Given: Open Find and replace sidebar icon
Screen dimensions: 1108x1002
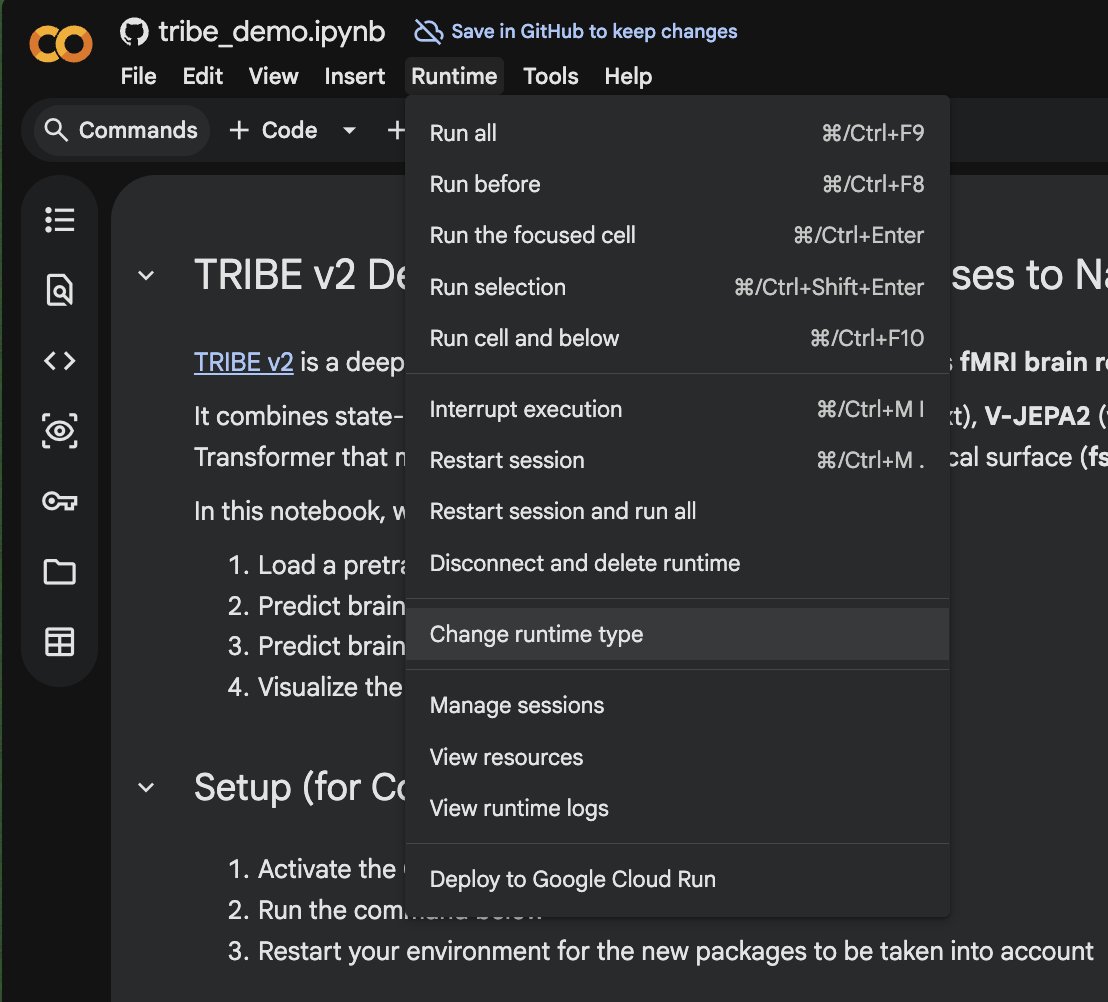Looking at the screenshot, I should coord(60,291).
